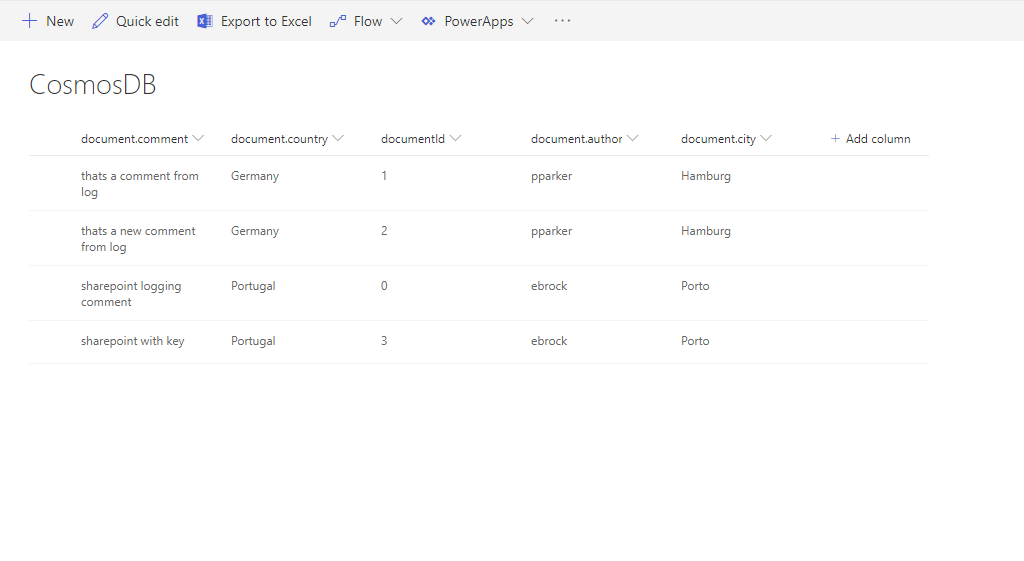This screenshot has height=561, width=1024.
Task: Click the Flow icon in command bar
Action: pyautogui.click(x=338, y=21)
